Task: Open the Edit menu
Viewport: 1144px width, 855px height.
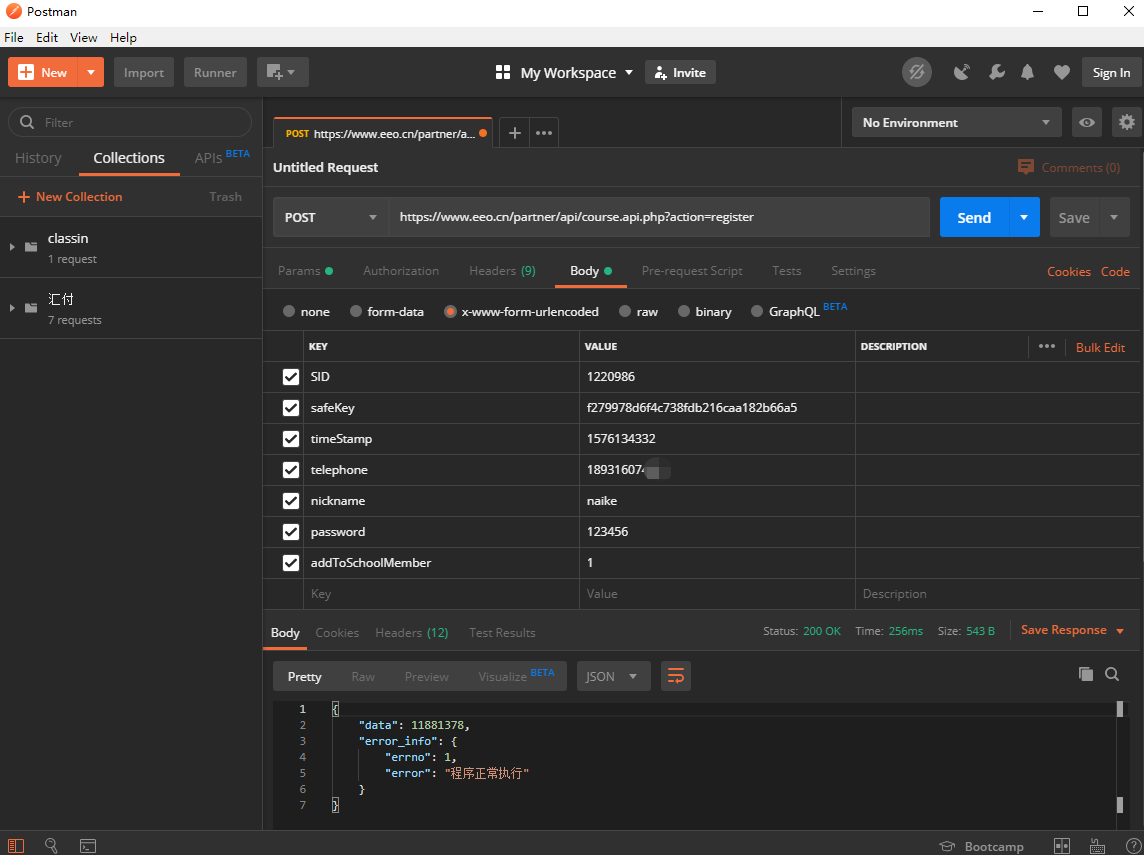Action: click(47, 37)
